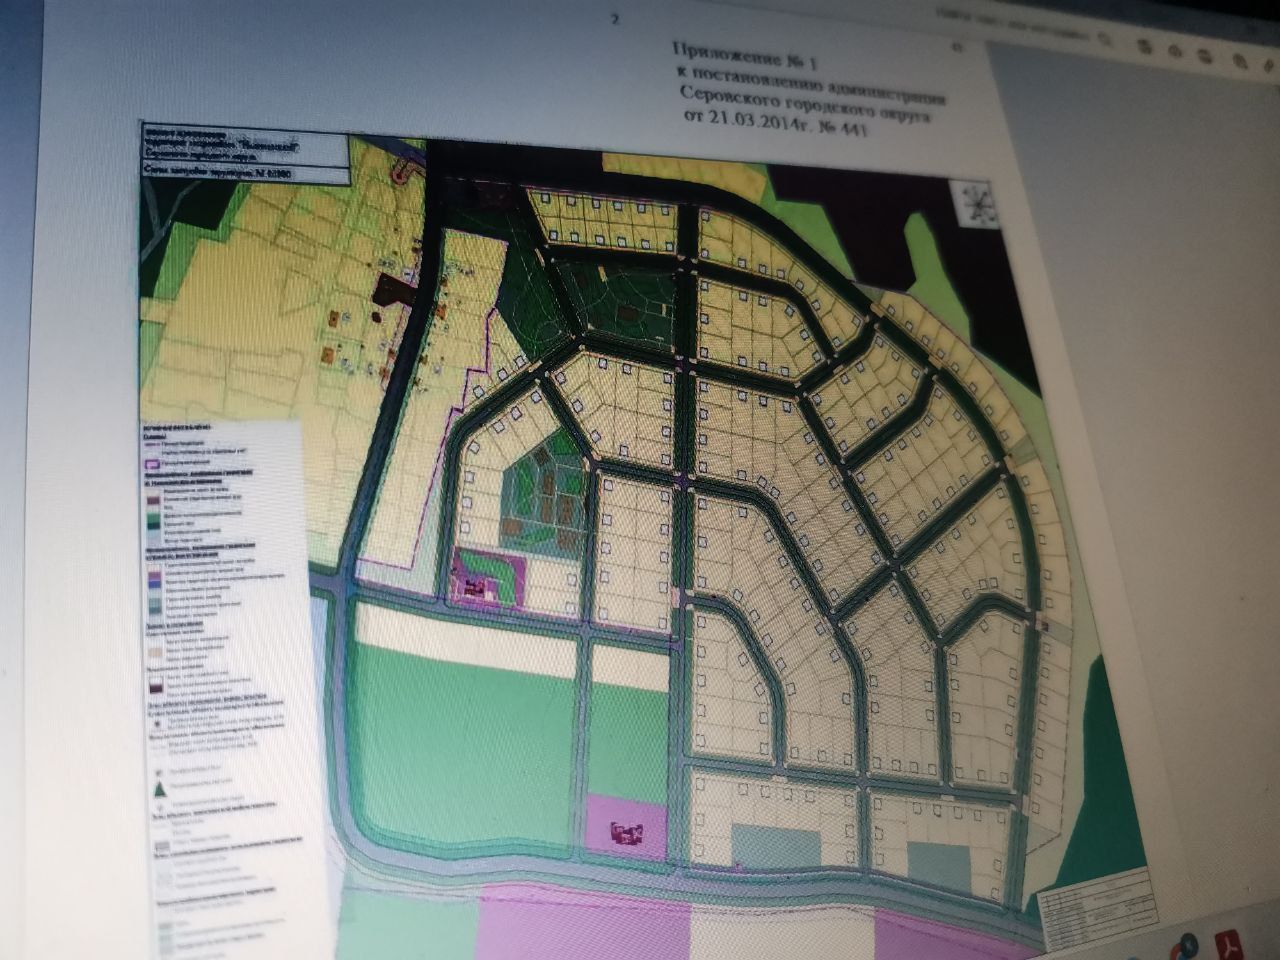Click the drawing title block table
This screenshot has height=960, width=1280.
[1097, 911]
